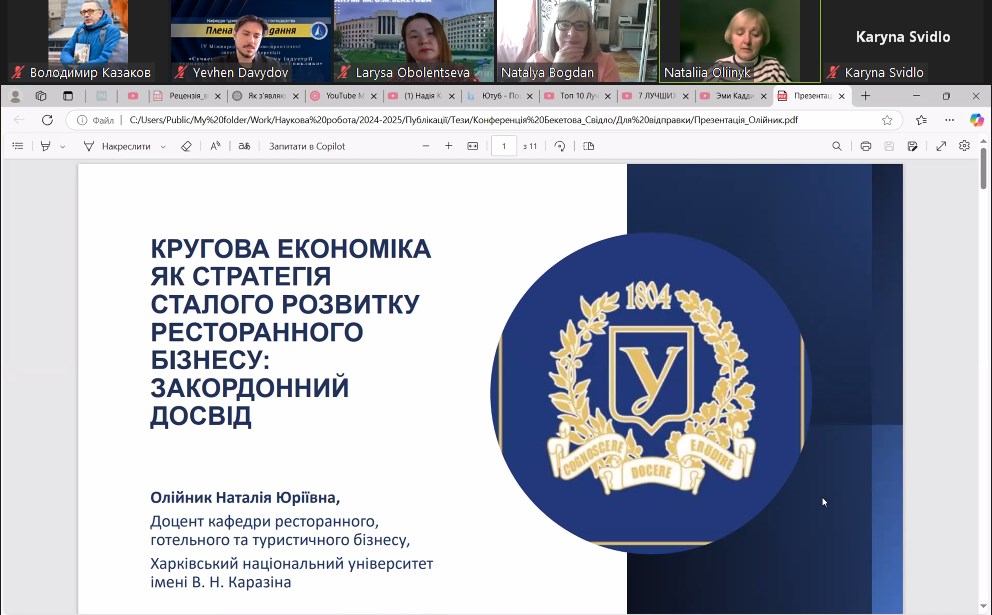The height and width of the screenshot is (615, 992).
Task: Click the read aloud icon
Action: tap(215, 146)
